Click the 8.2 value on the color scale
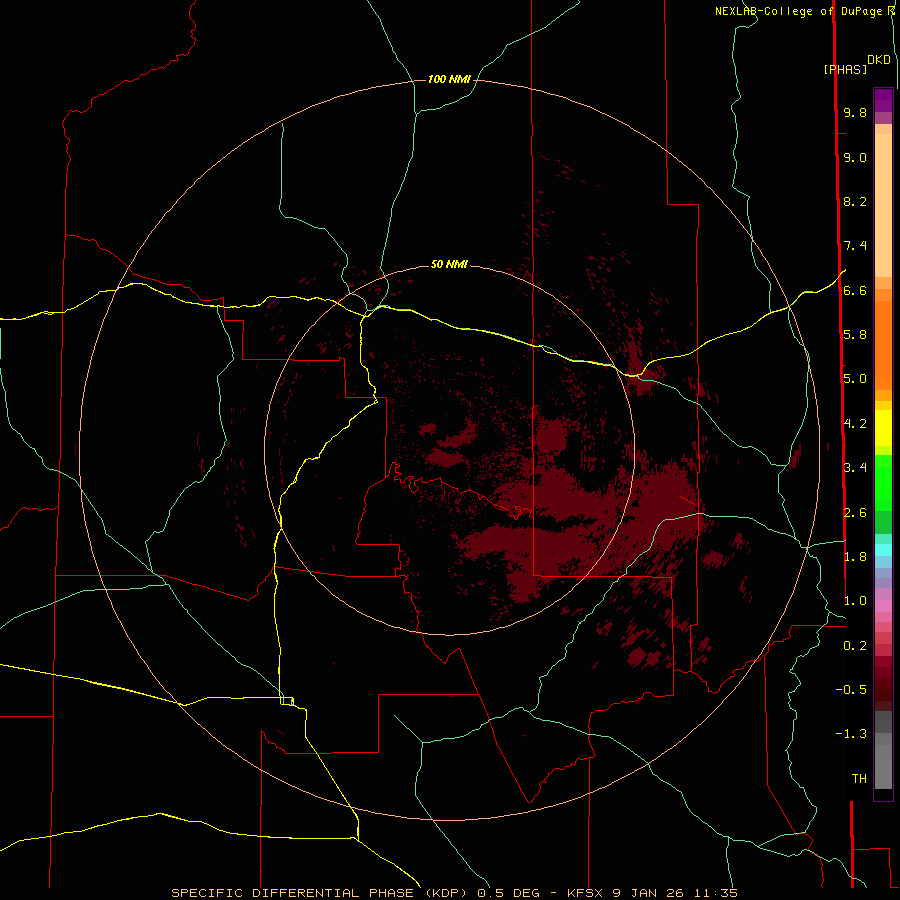The height and width of the screenshot is (900, 900). tap(855, 201)
